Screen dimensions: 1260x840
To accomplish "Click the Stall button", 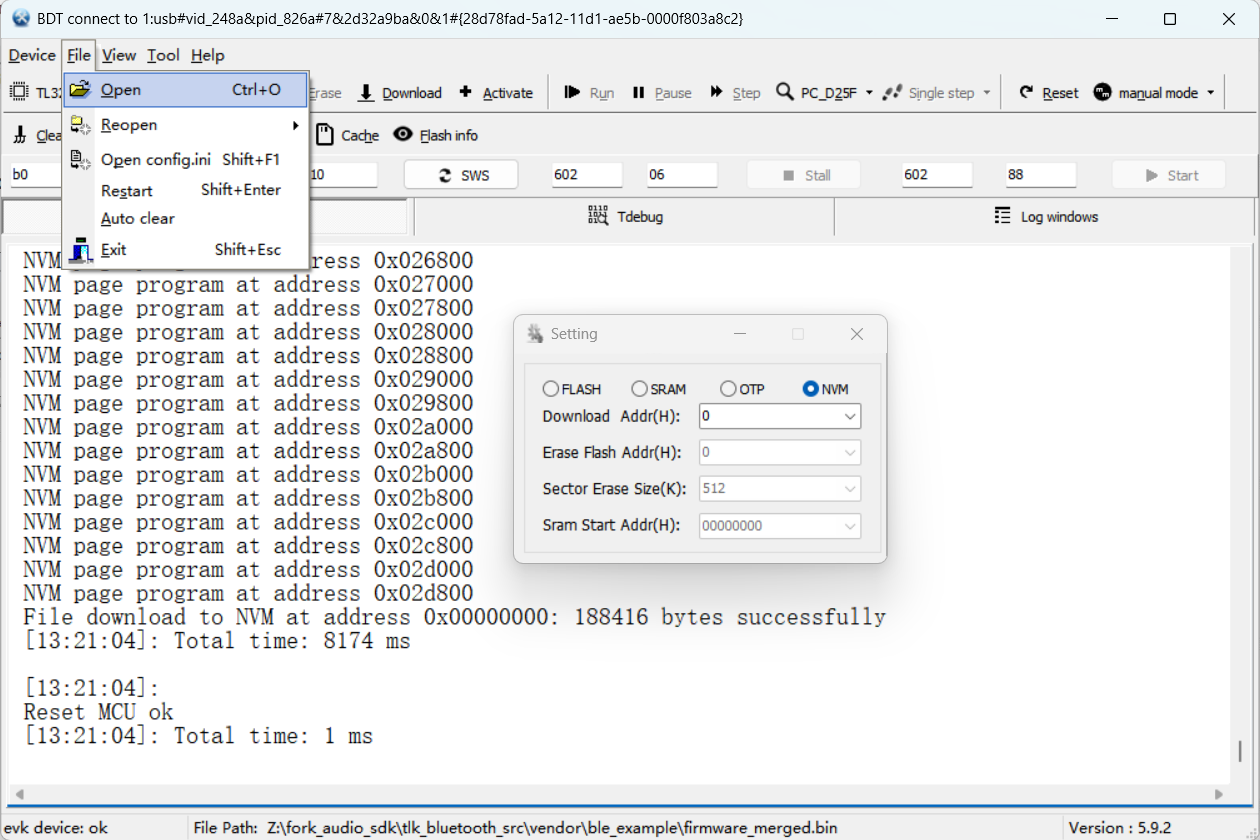I will [x=803, y=175].
